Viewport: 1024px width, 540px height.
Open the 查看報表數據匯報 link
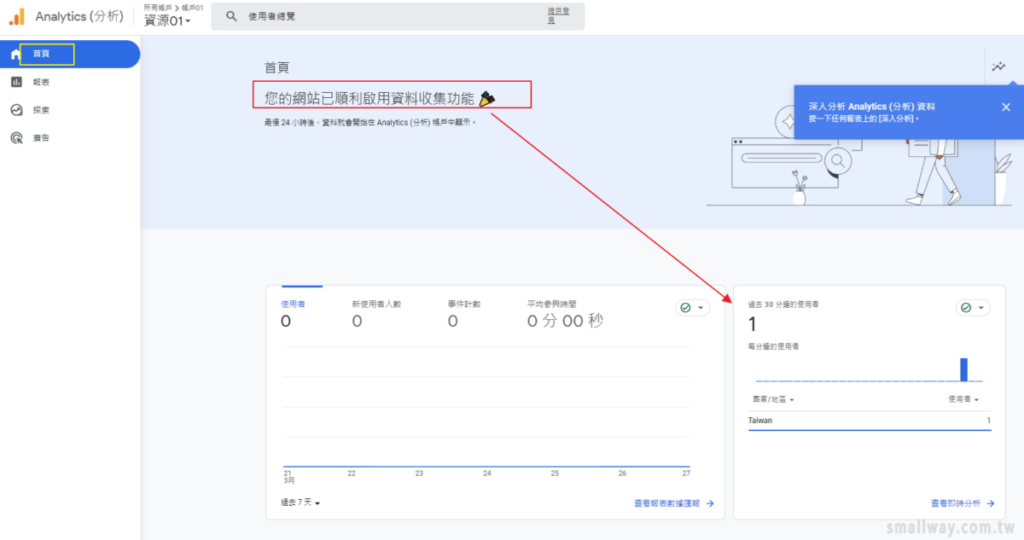point(673,503)
